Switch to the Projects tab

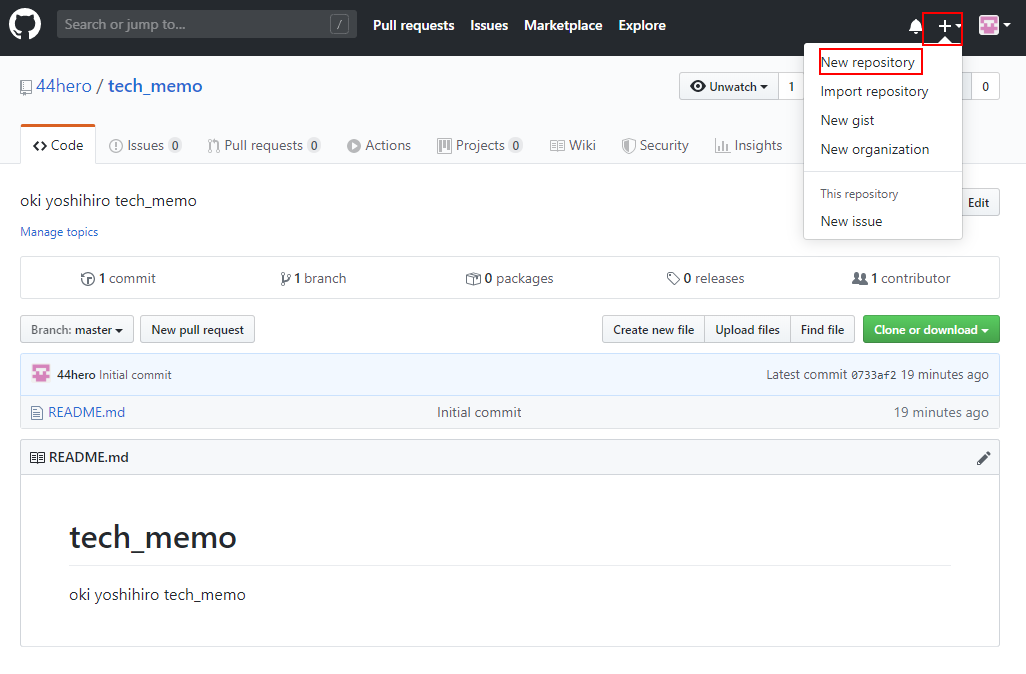coord(480,145)
